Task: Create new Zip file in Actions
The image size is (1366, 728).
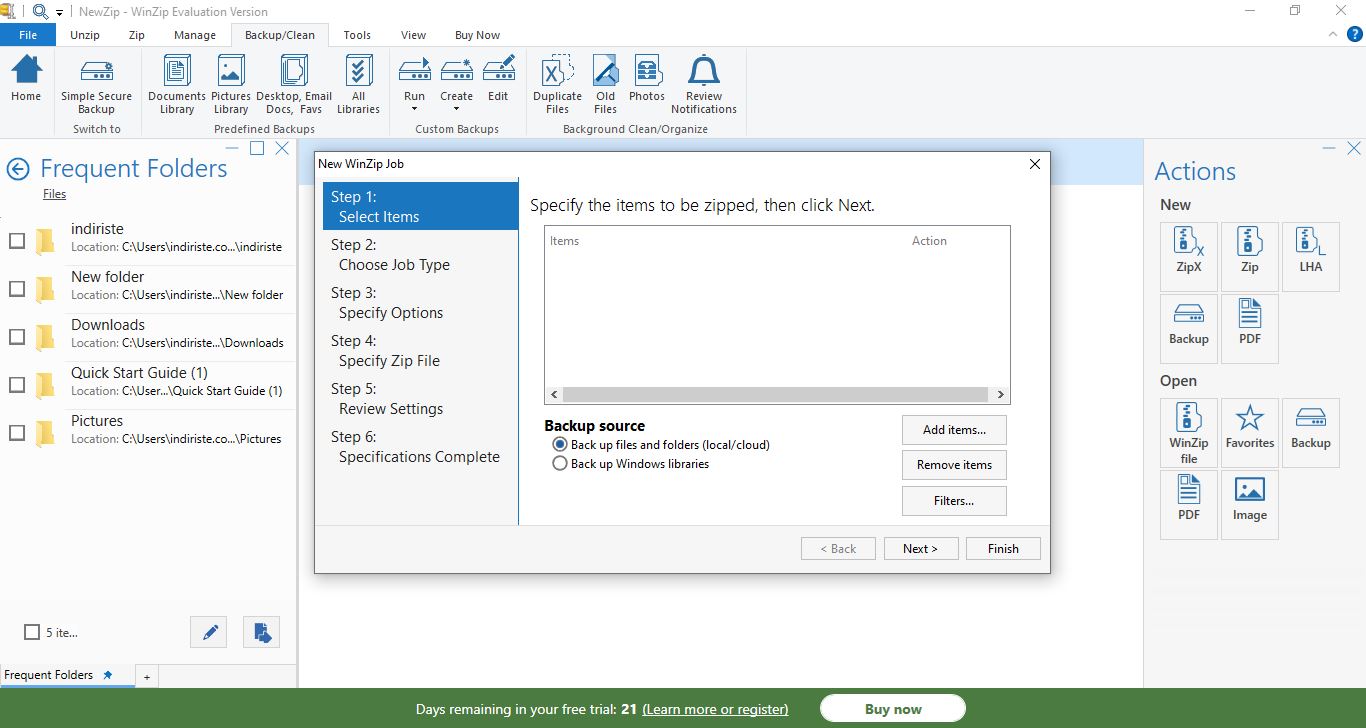Action: pos(1250,257)
